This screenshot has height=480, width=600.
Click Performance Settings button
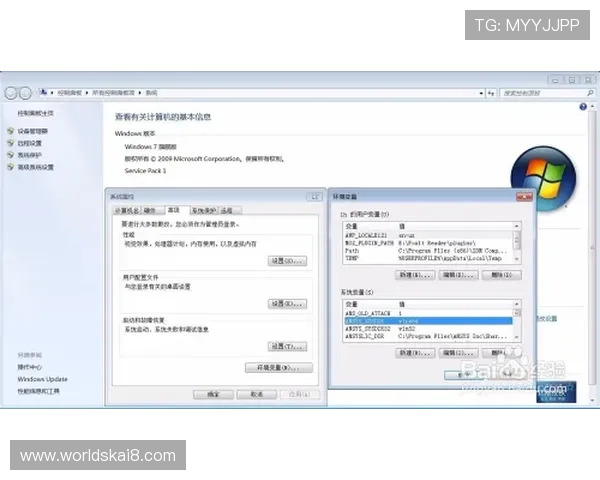[x=286, y=260]
